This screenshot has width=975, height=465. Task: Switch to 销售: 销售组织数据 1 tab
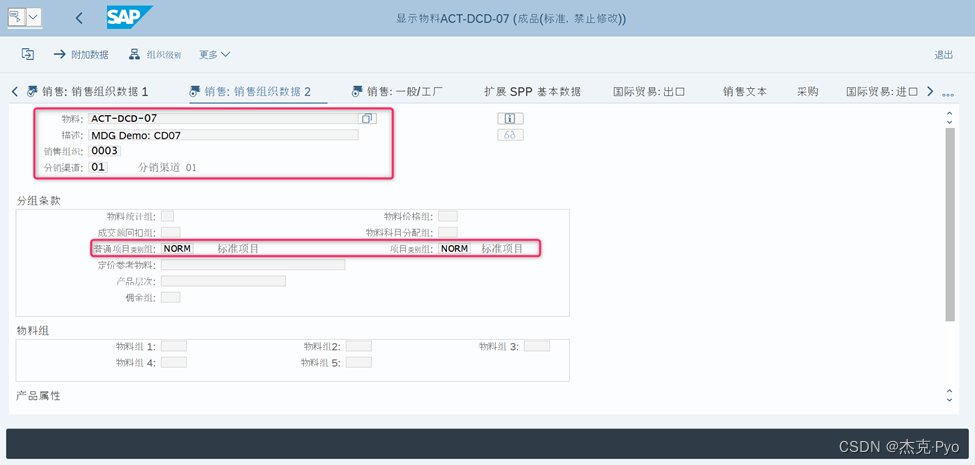click(87, 92)
